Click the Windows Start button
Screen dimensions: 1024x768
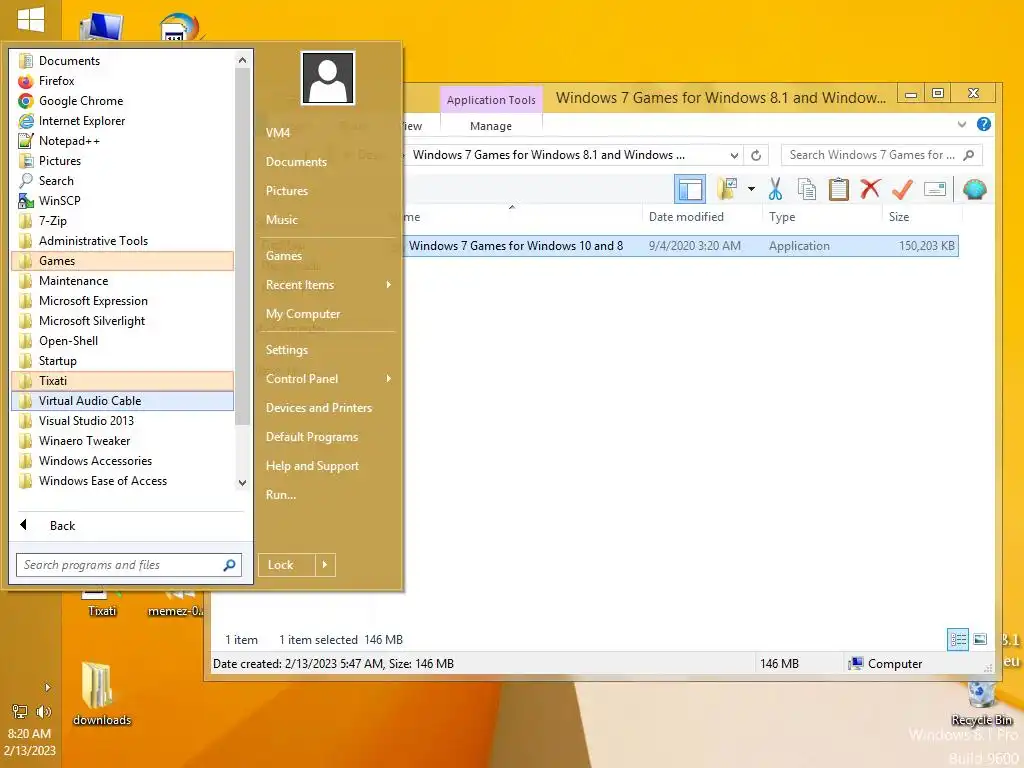pyautogui.click(x=31, y=19)
